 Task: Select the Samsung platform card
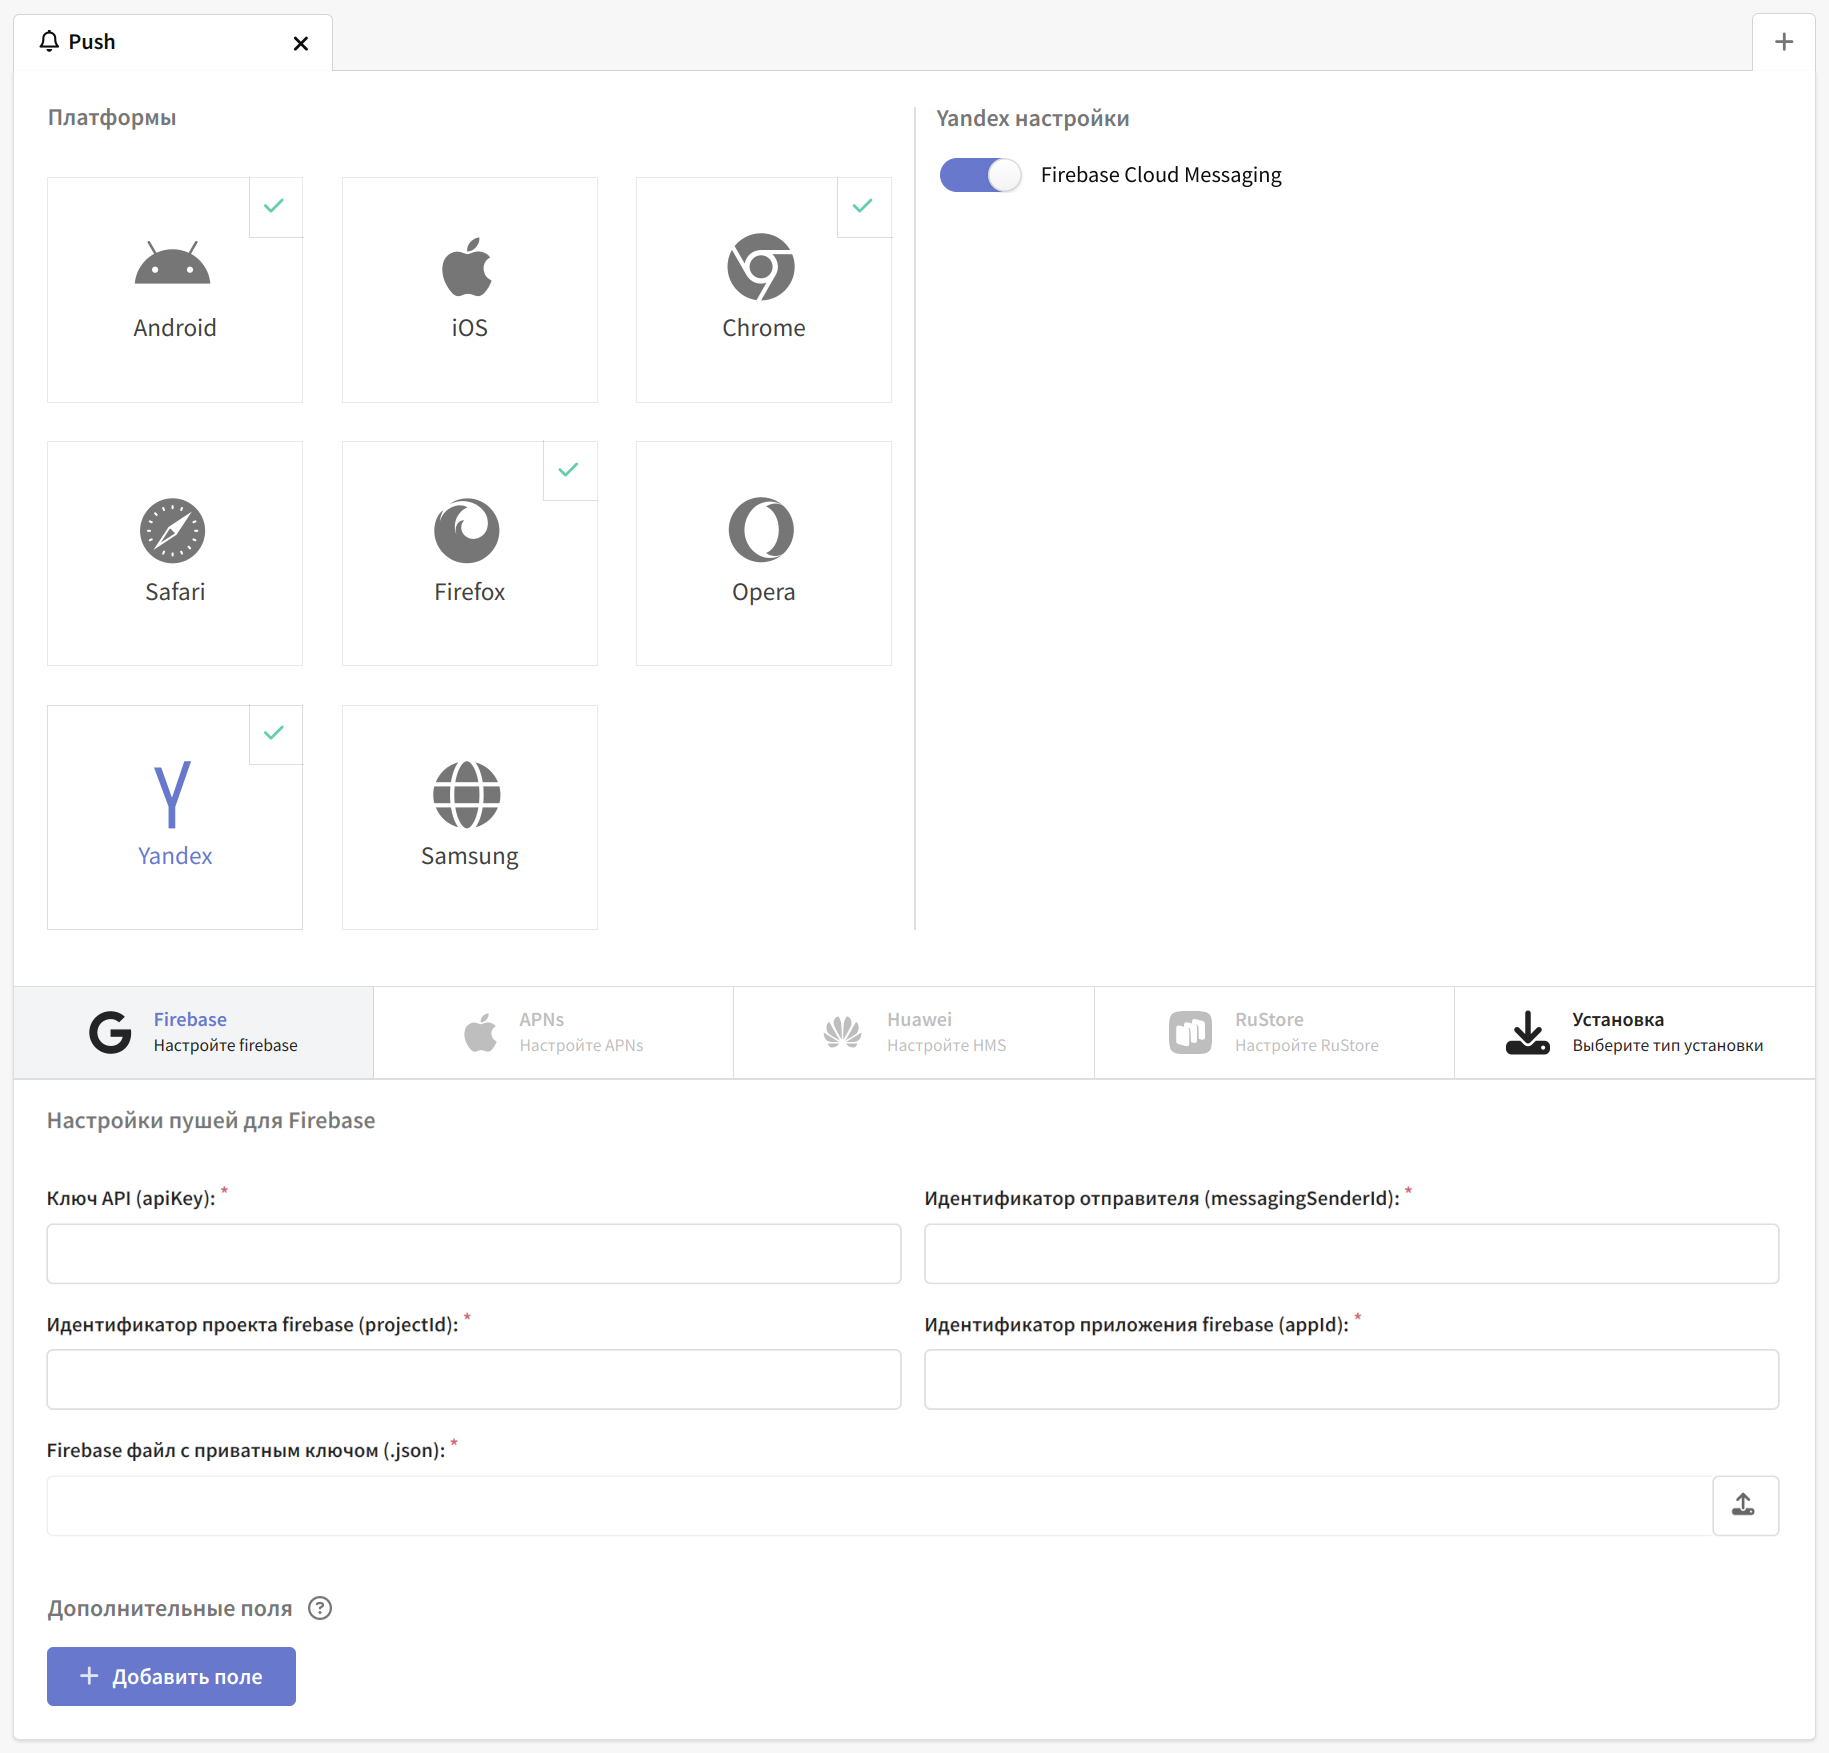coord(469,818)
